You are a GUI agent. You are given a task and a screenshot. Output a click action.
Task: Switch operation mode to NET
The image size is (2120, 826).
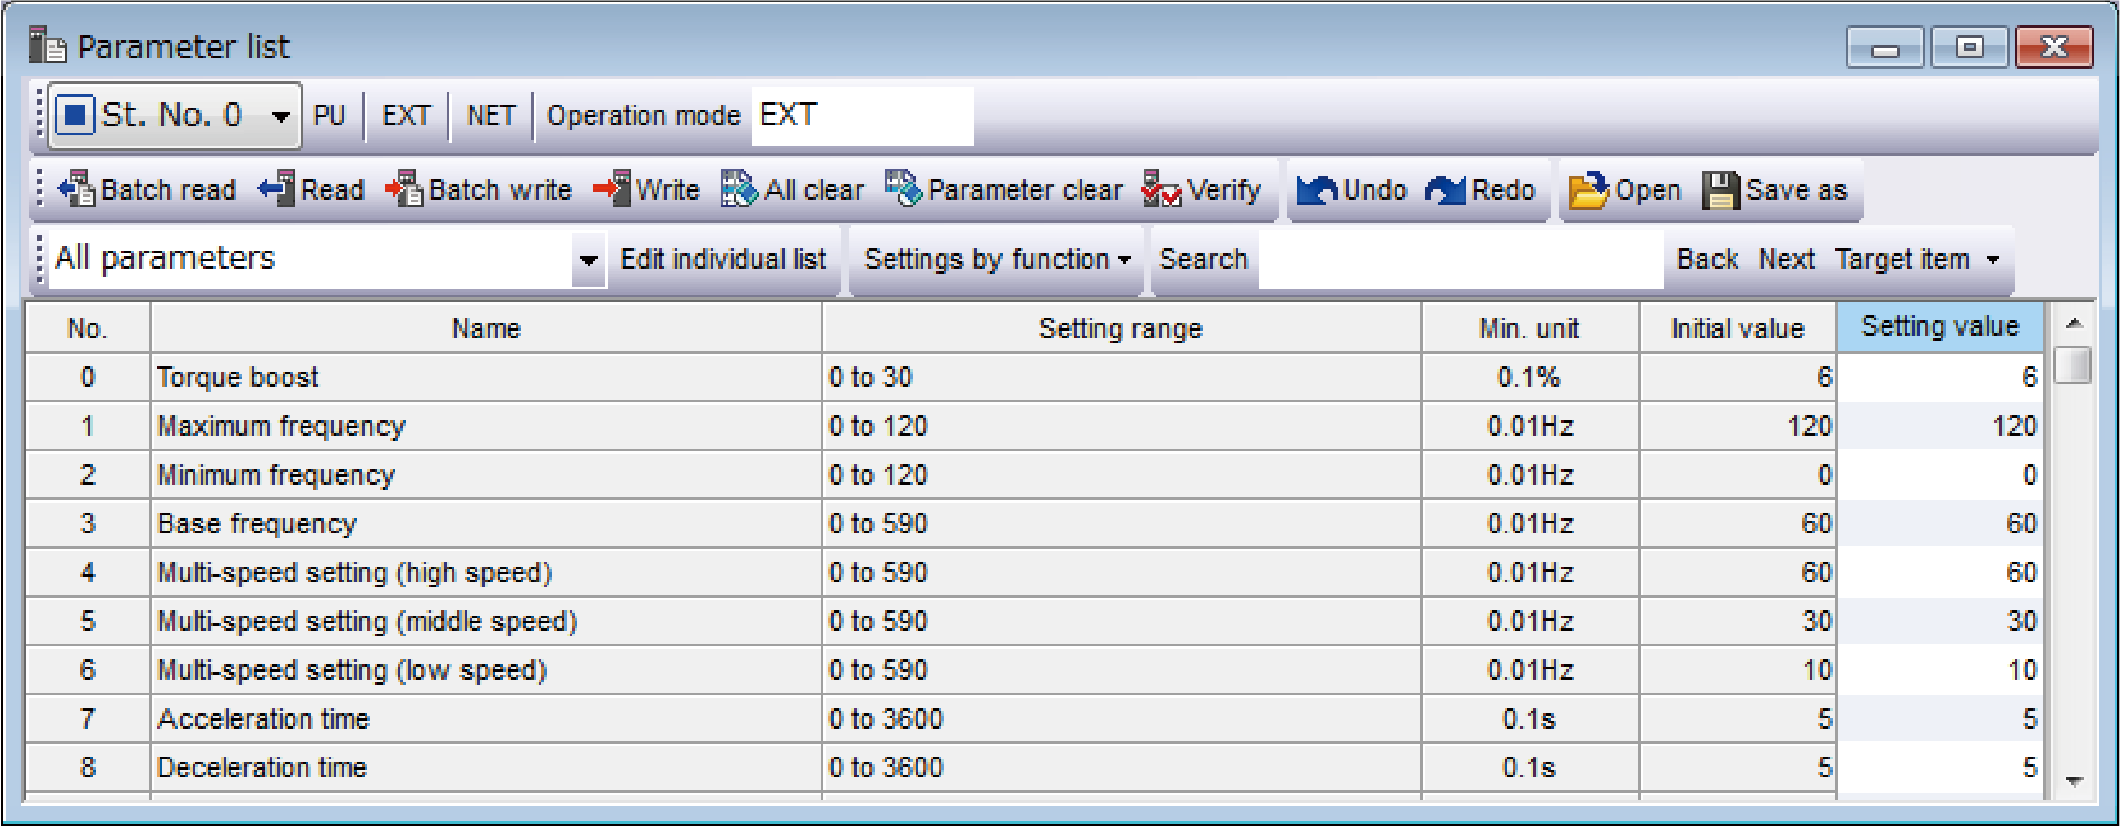pos(490,116)
